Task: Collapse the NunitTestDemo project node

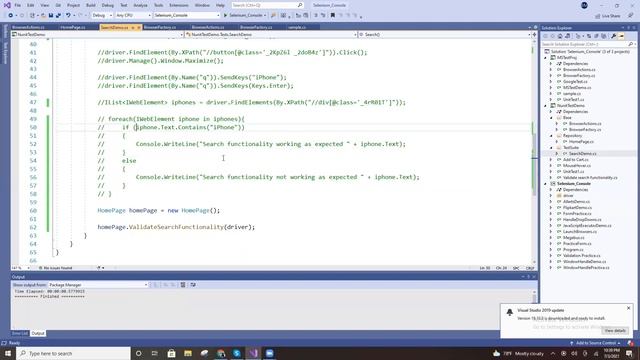Action: [x=546, y=106]
